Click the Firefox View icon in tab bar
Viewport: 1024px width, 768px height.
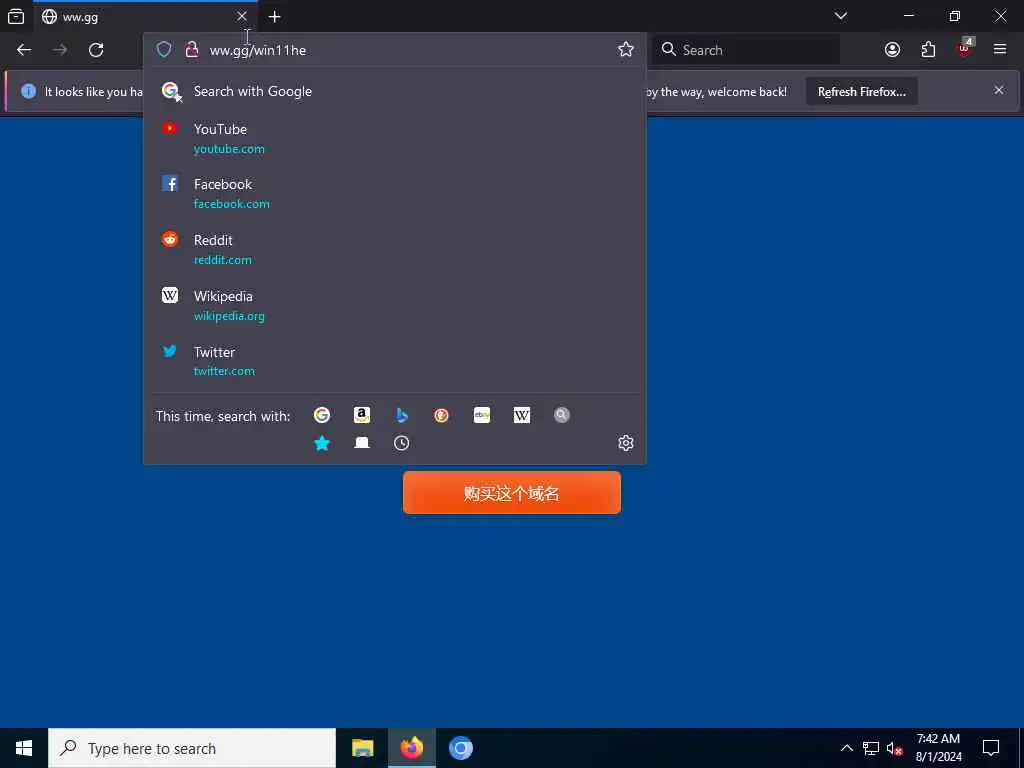point(16,16)
